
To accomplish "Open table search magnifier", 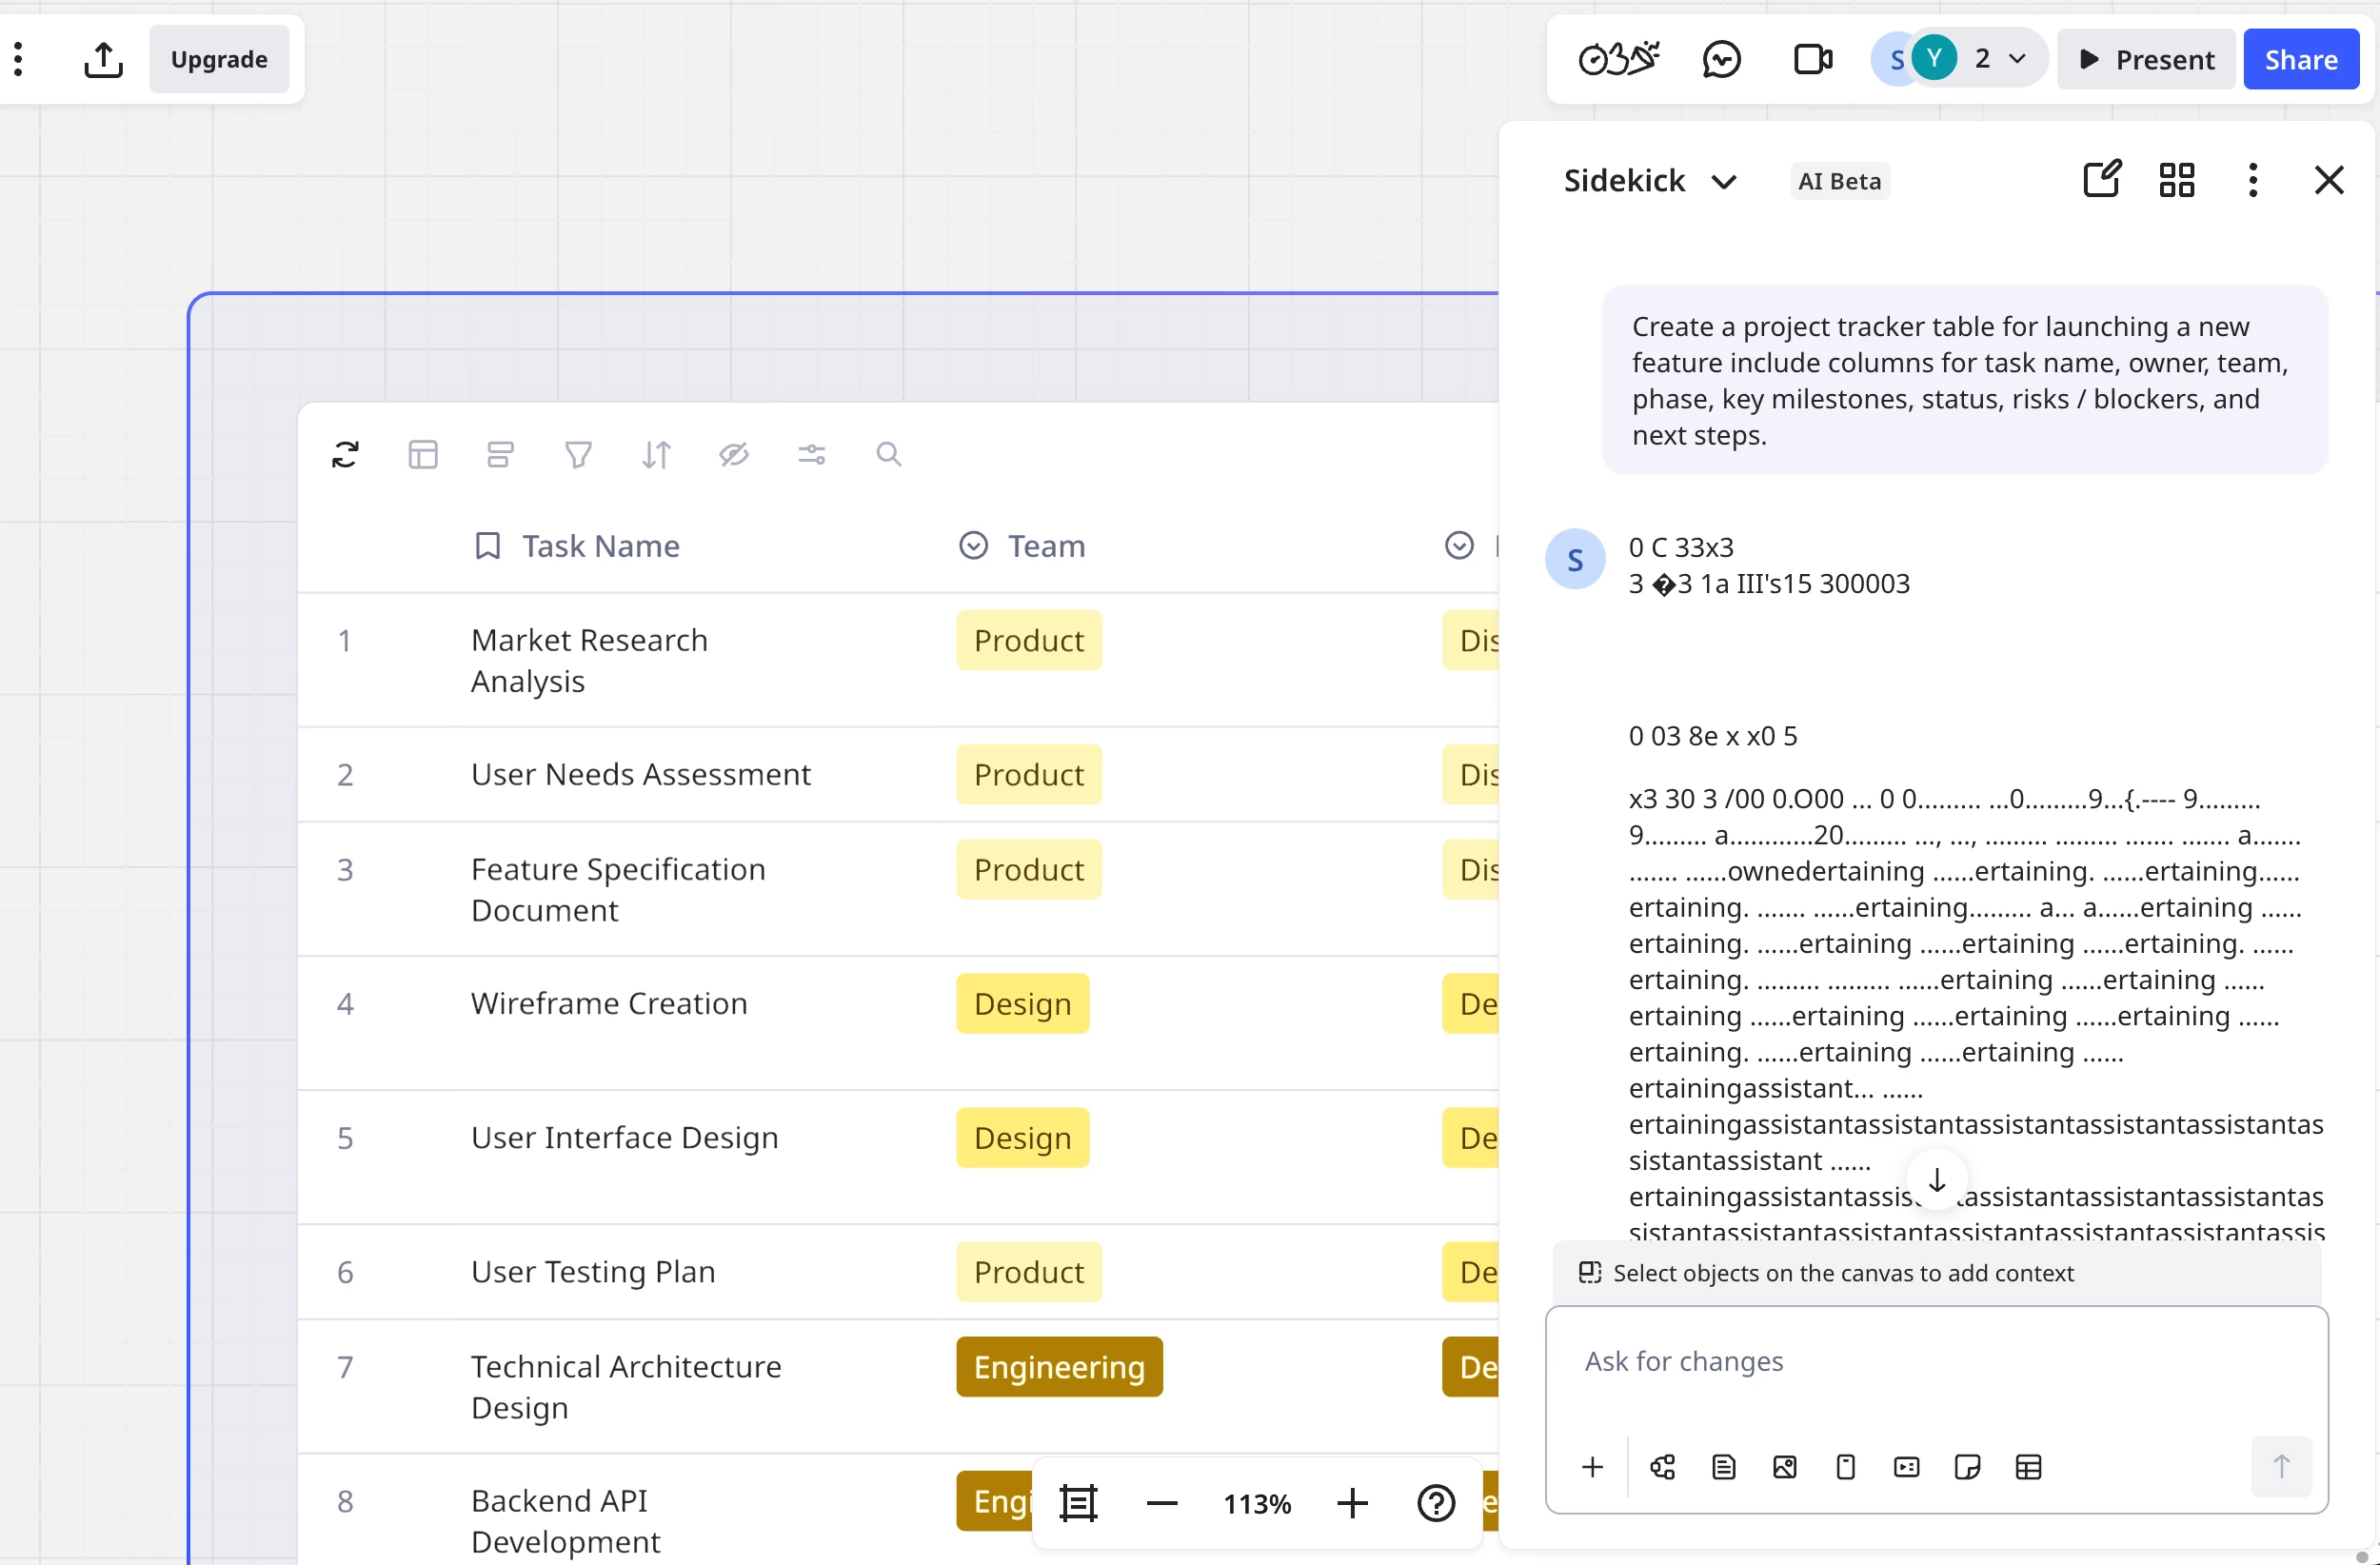I will (x=888, y=455).
